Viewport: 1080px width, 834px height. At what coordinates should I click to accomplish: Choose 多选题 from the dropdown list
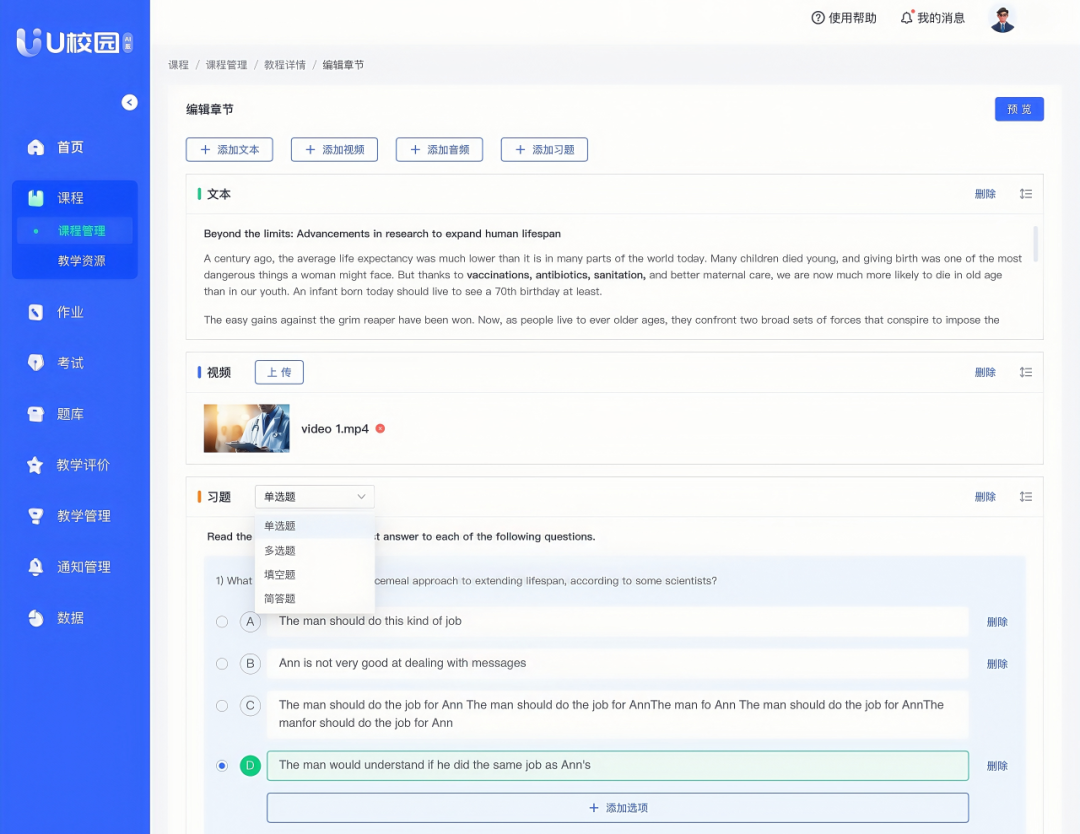point(280,551)
